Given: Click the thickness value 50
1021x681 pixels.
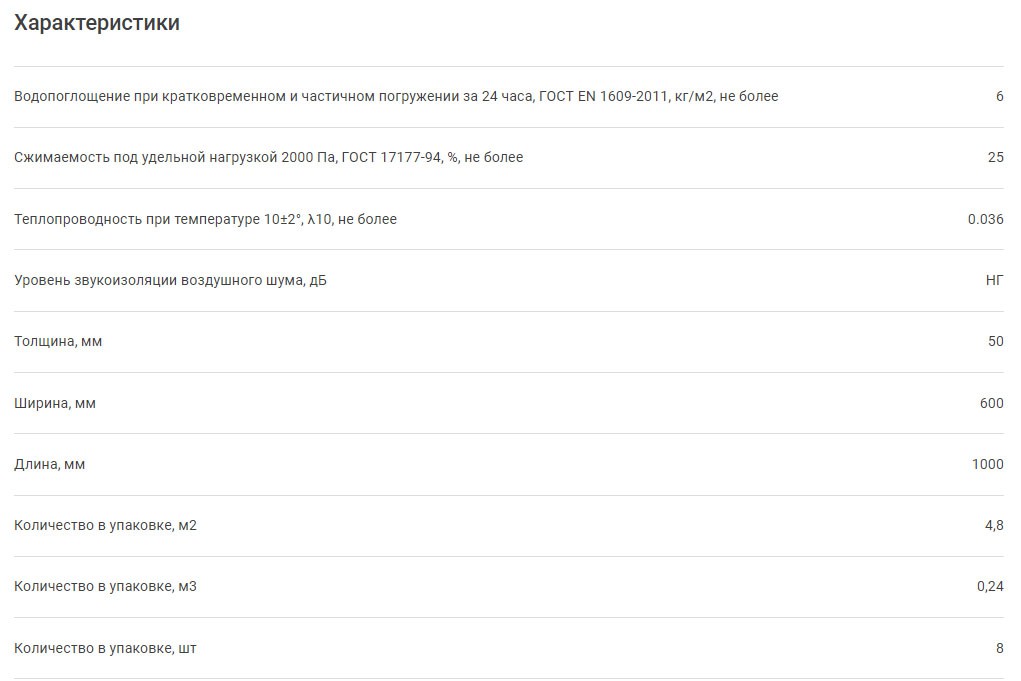Looking at the screenshot, I should point(995,342).
